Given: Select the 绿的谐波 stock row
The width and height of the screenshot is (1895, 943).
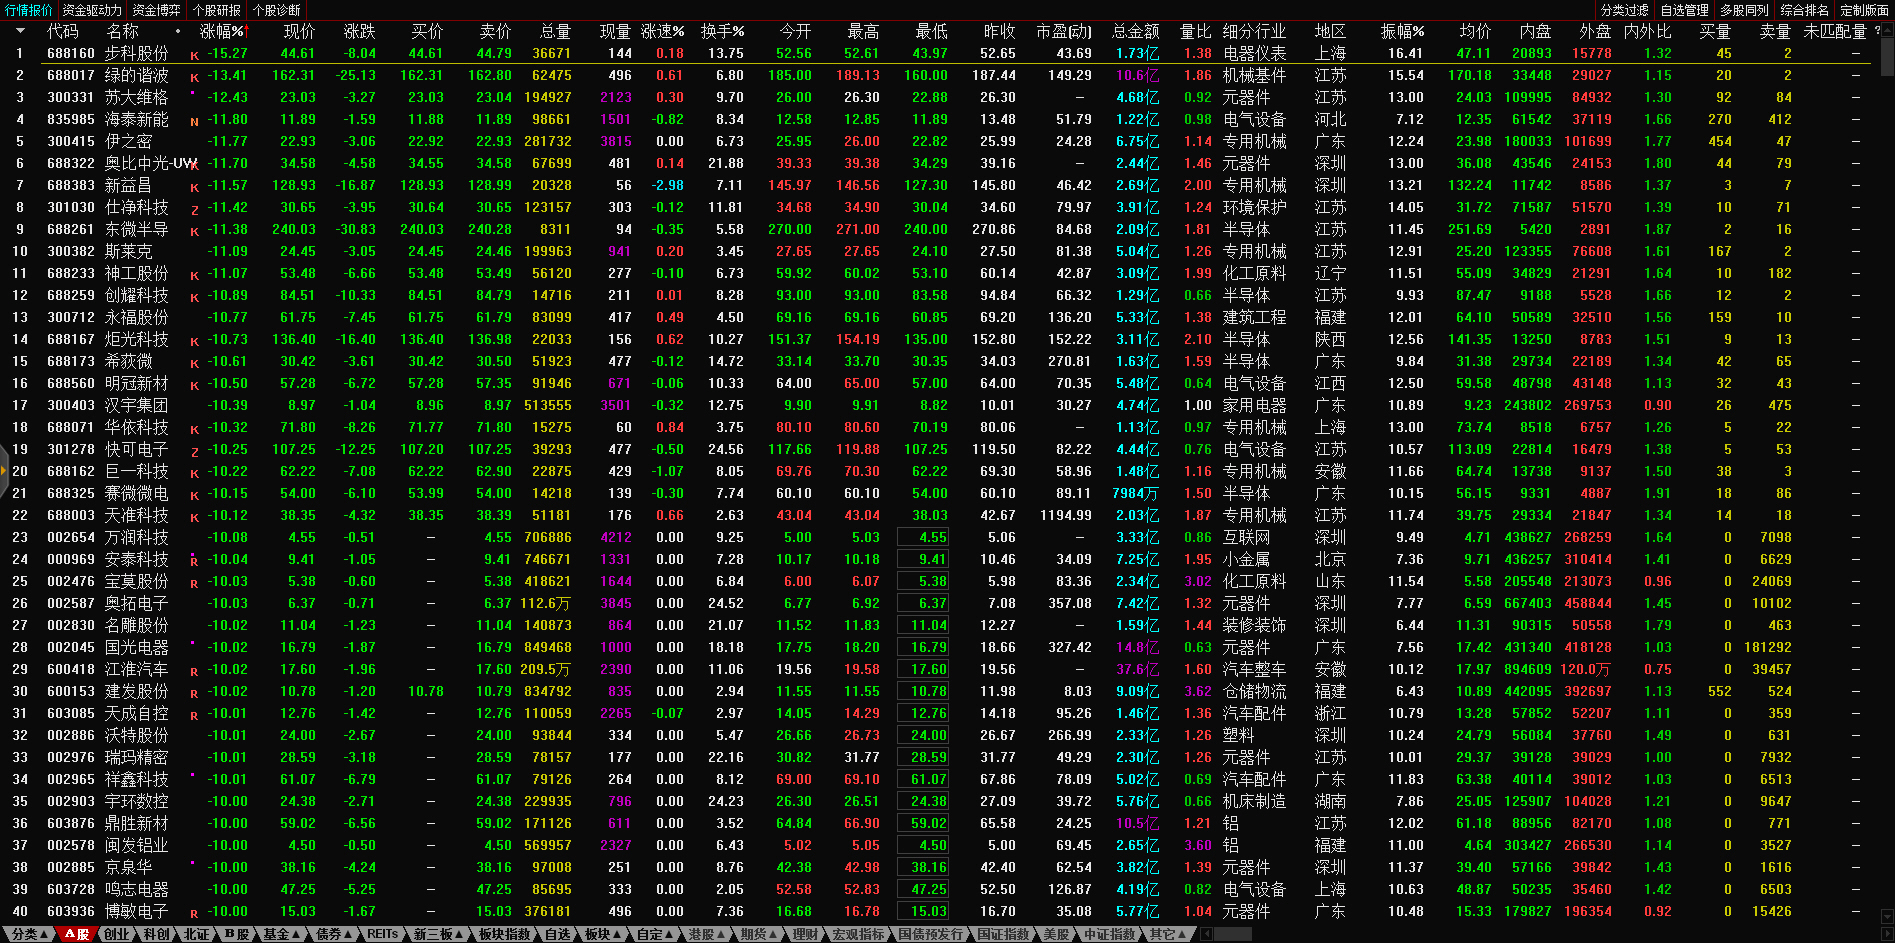Looking at the screenshot, I should point(137,75).
